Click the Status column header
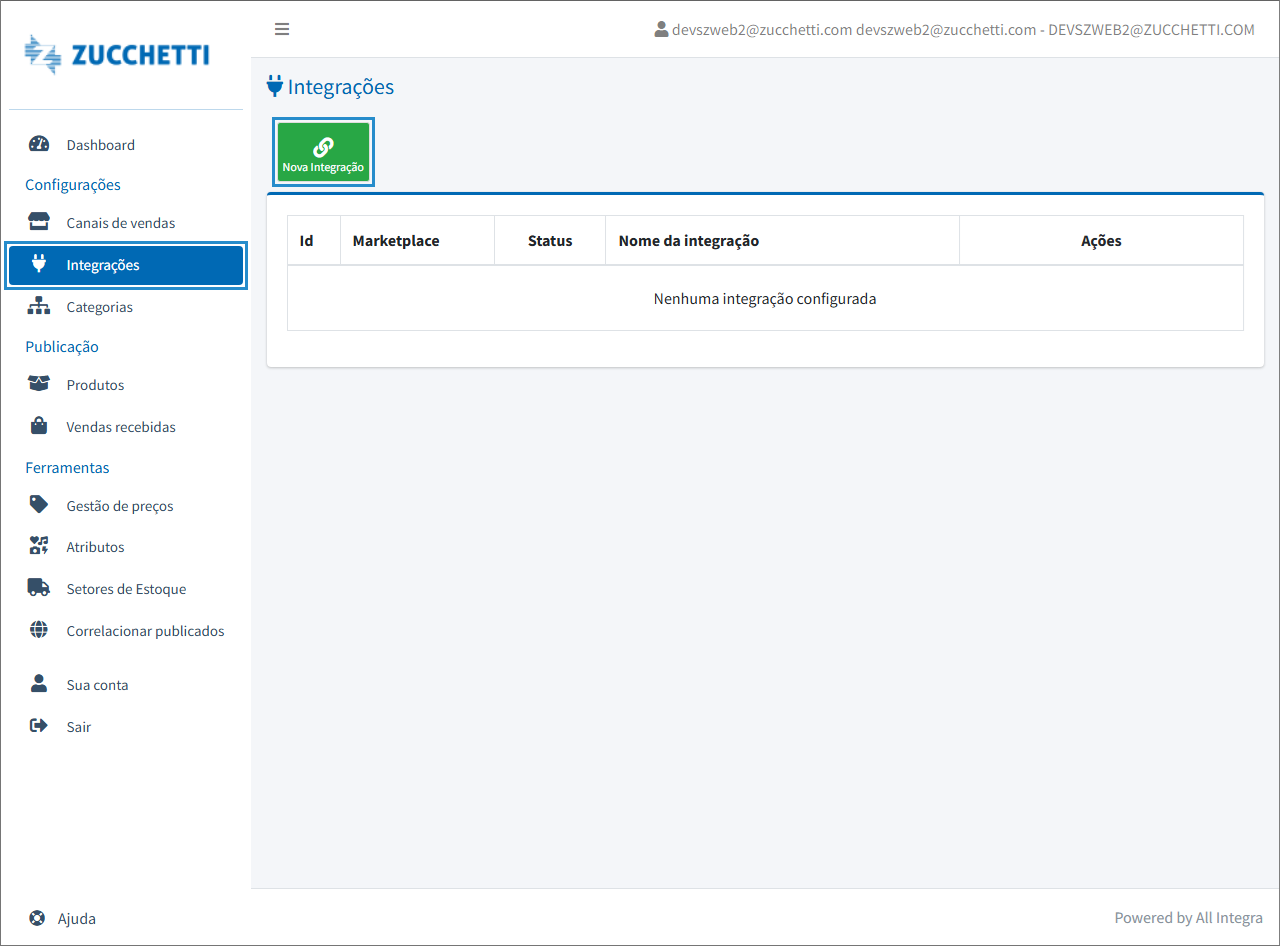The image size is (1280, 946). [x=550, y=241]
